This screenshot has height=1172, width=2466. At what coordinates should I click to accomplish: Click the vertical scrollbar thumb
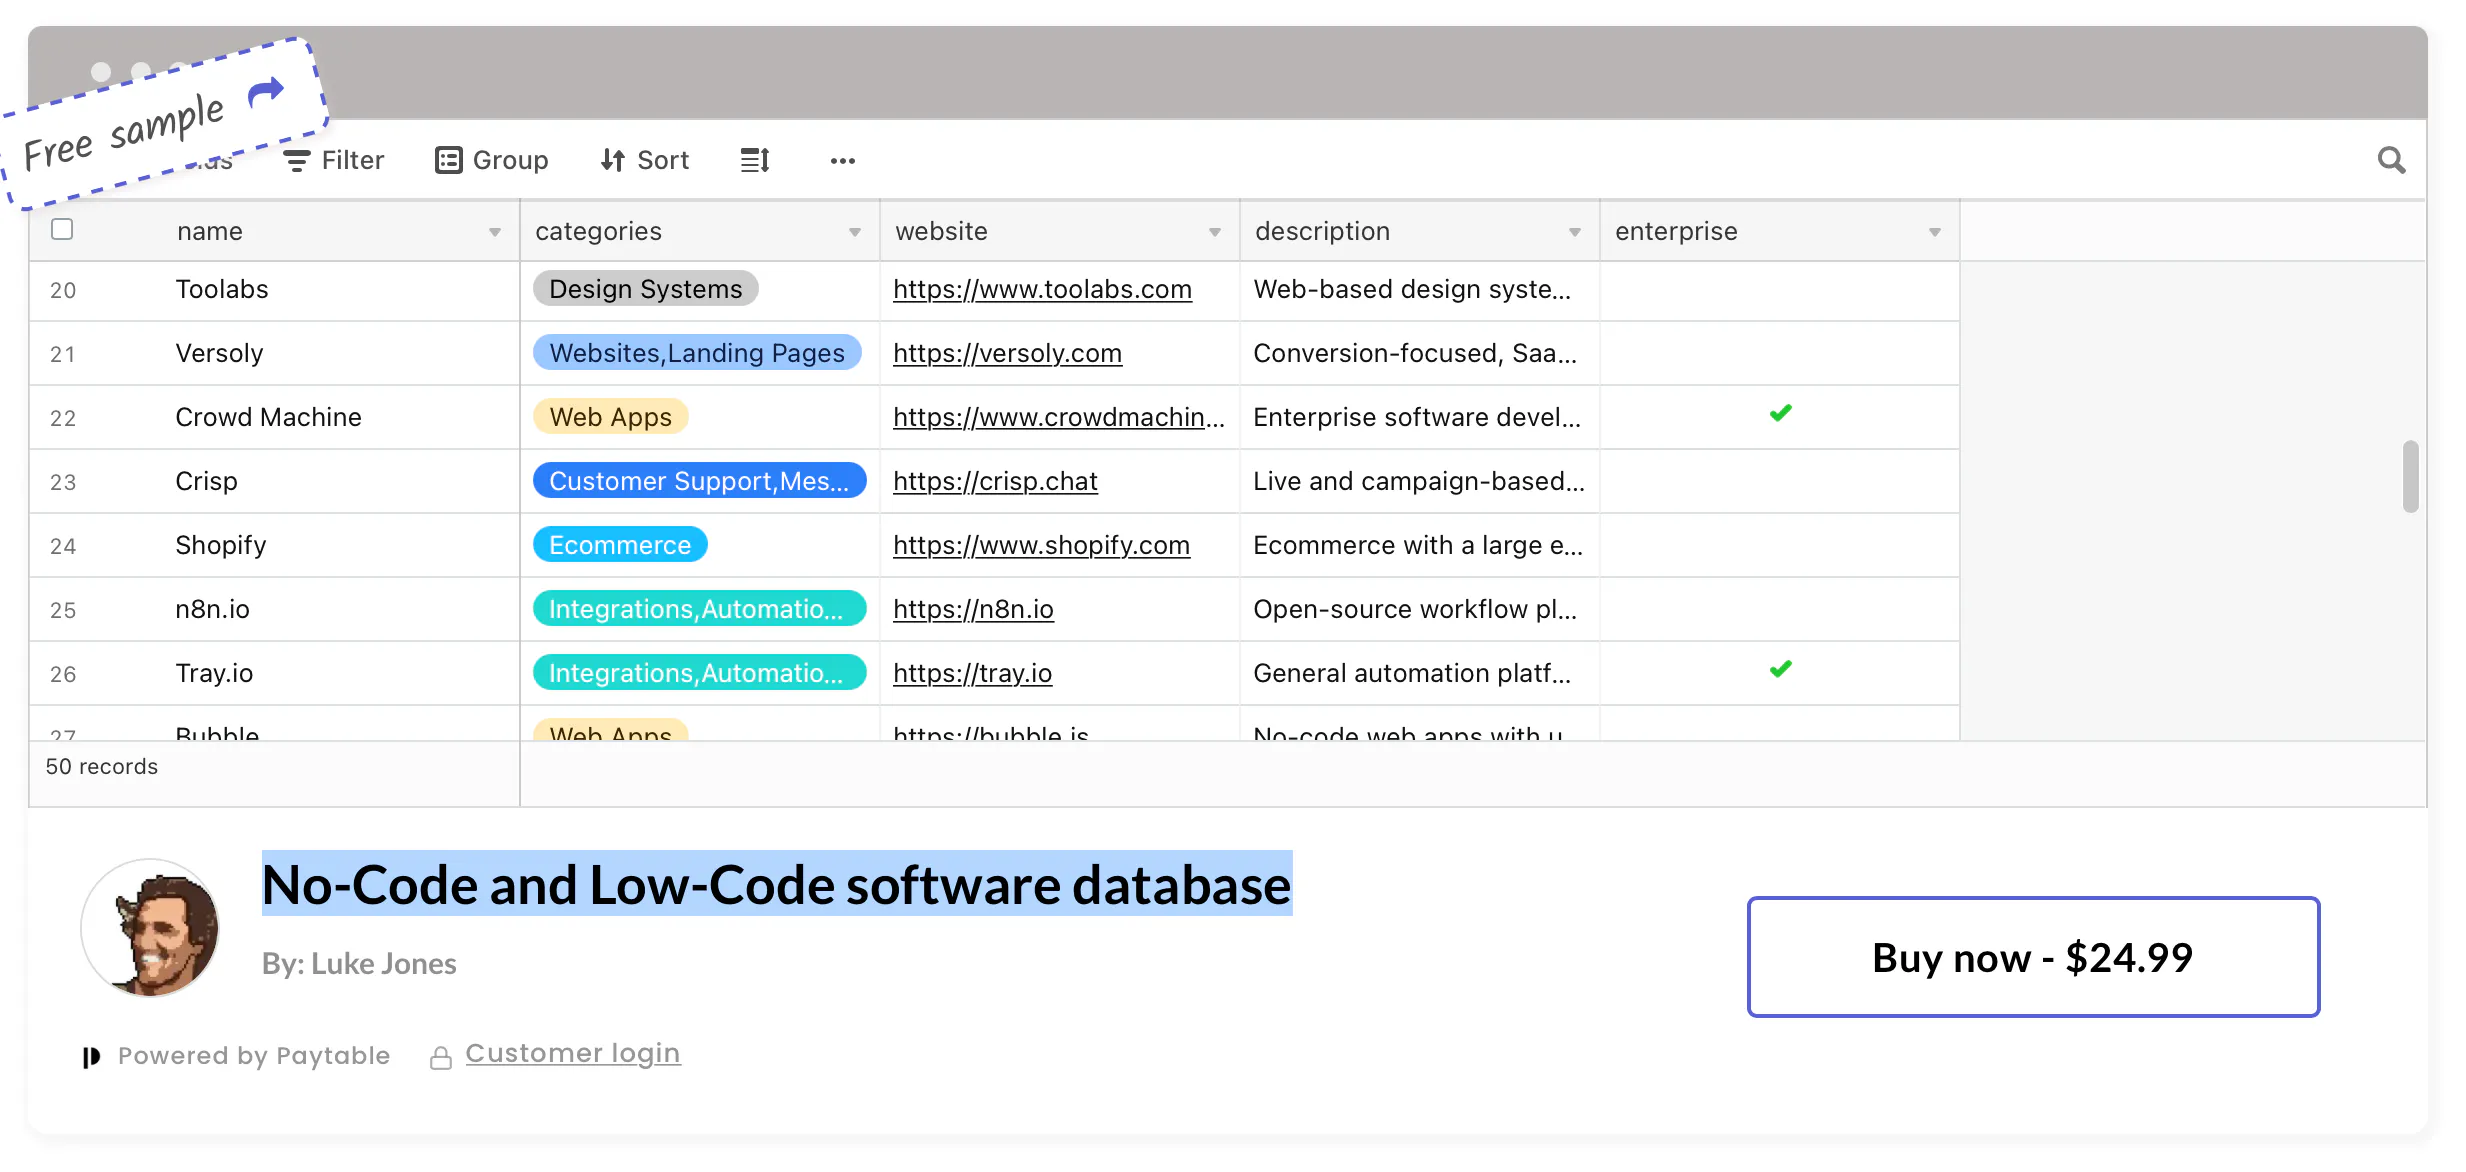pyautogui.click(x=2411, y=476)
